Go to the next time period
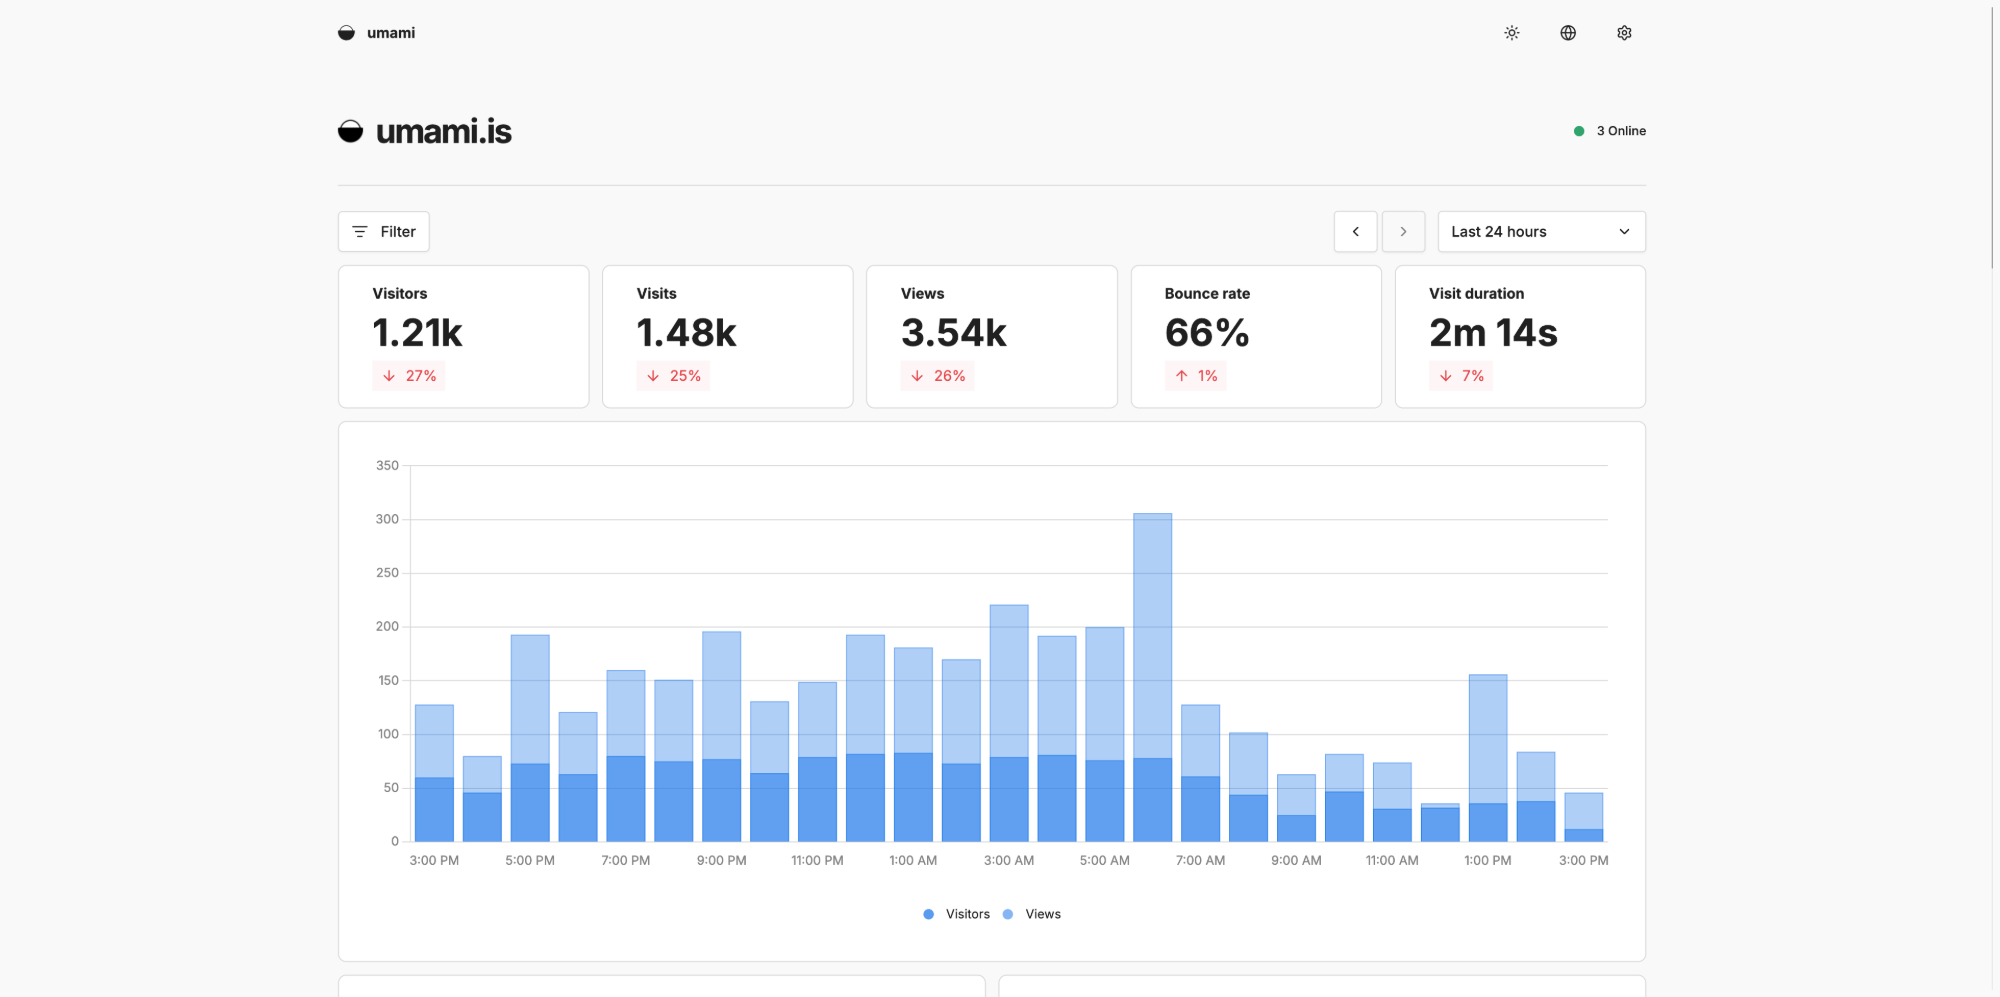Screen dimensions: 2000x997 coord(1403,231)
